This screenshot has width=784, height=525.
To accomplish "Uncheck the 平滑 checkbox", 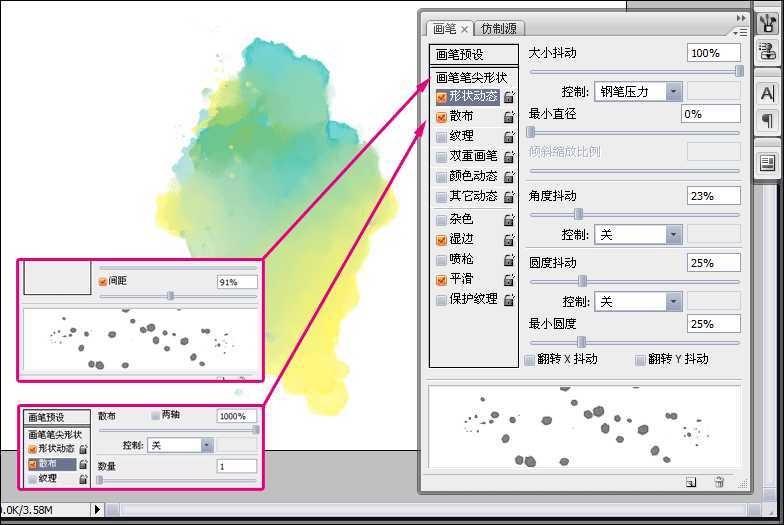I will (441, 280).
